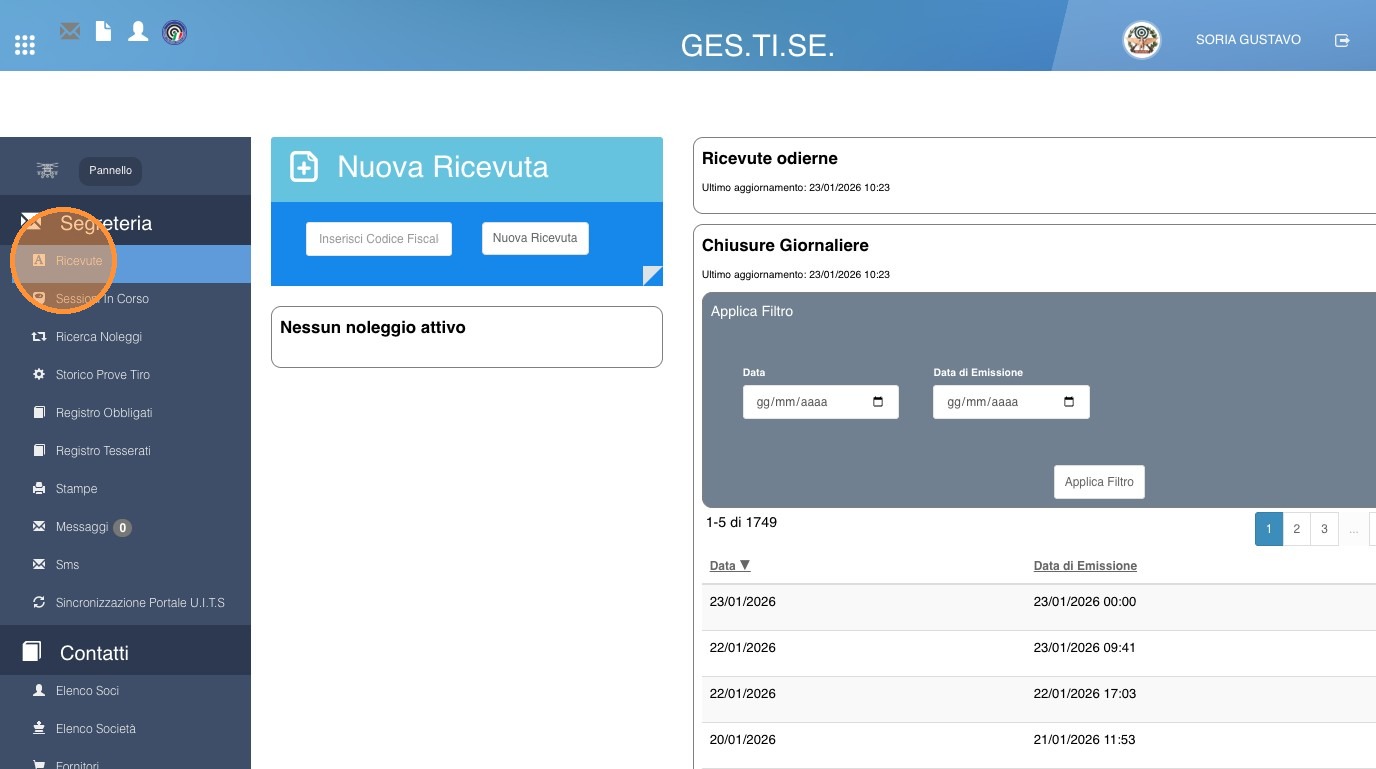Click the plus-document icon beside Nuova Ricevuta heading
This screenshot has width=1376, height=769.
click(x=304, y=167)
